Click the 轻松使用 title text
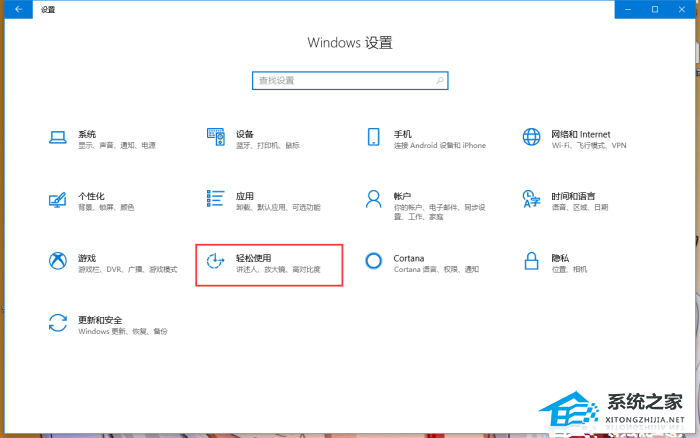Image resolution: width=700 pixels, height=438 pixels. point(253,258)
